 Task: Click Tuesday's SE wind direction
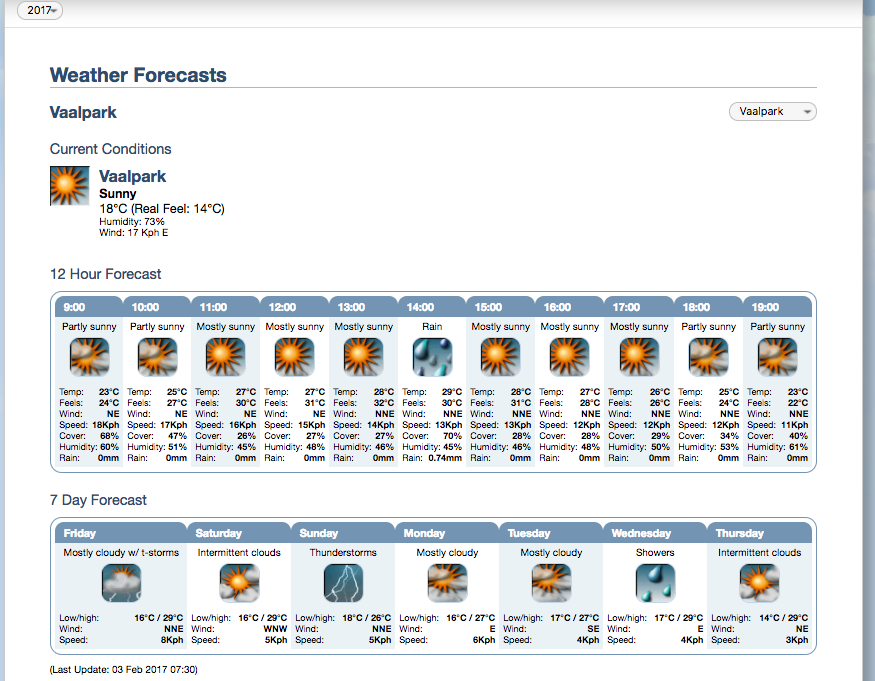coord(593,629)
